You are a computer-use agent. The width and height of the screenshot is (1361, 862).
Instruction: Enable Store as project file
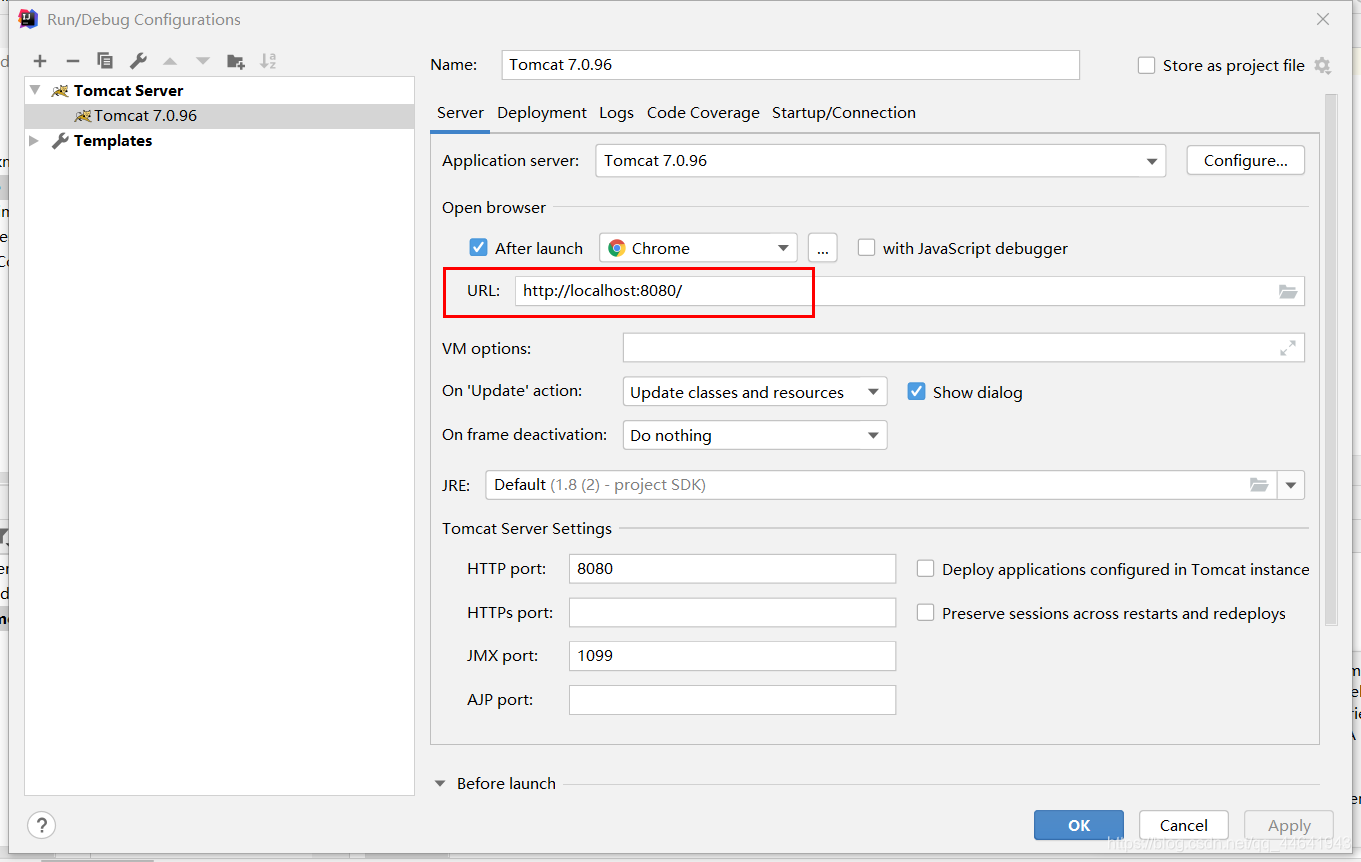(x=1147, y=65)
